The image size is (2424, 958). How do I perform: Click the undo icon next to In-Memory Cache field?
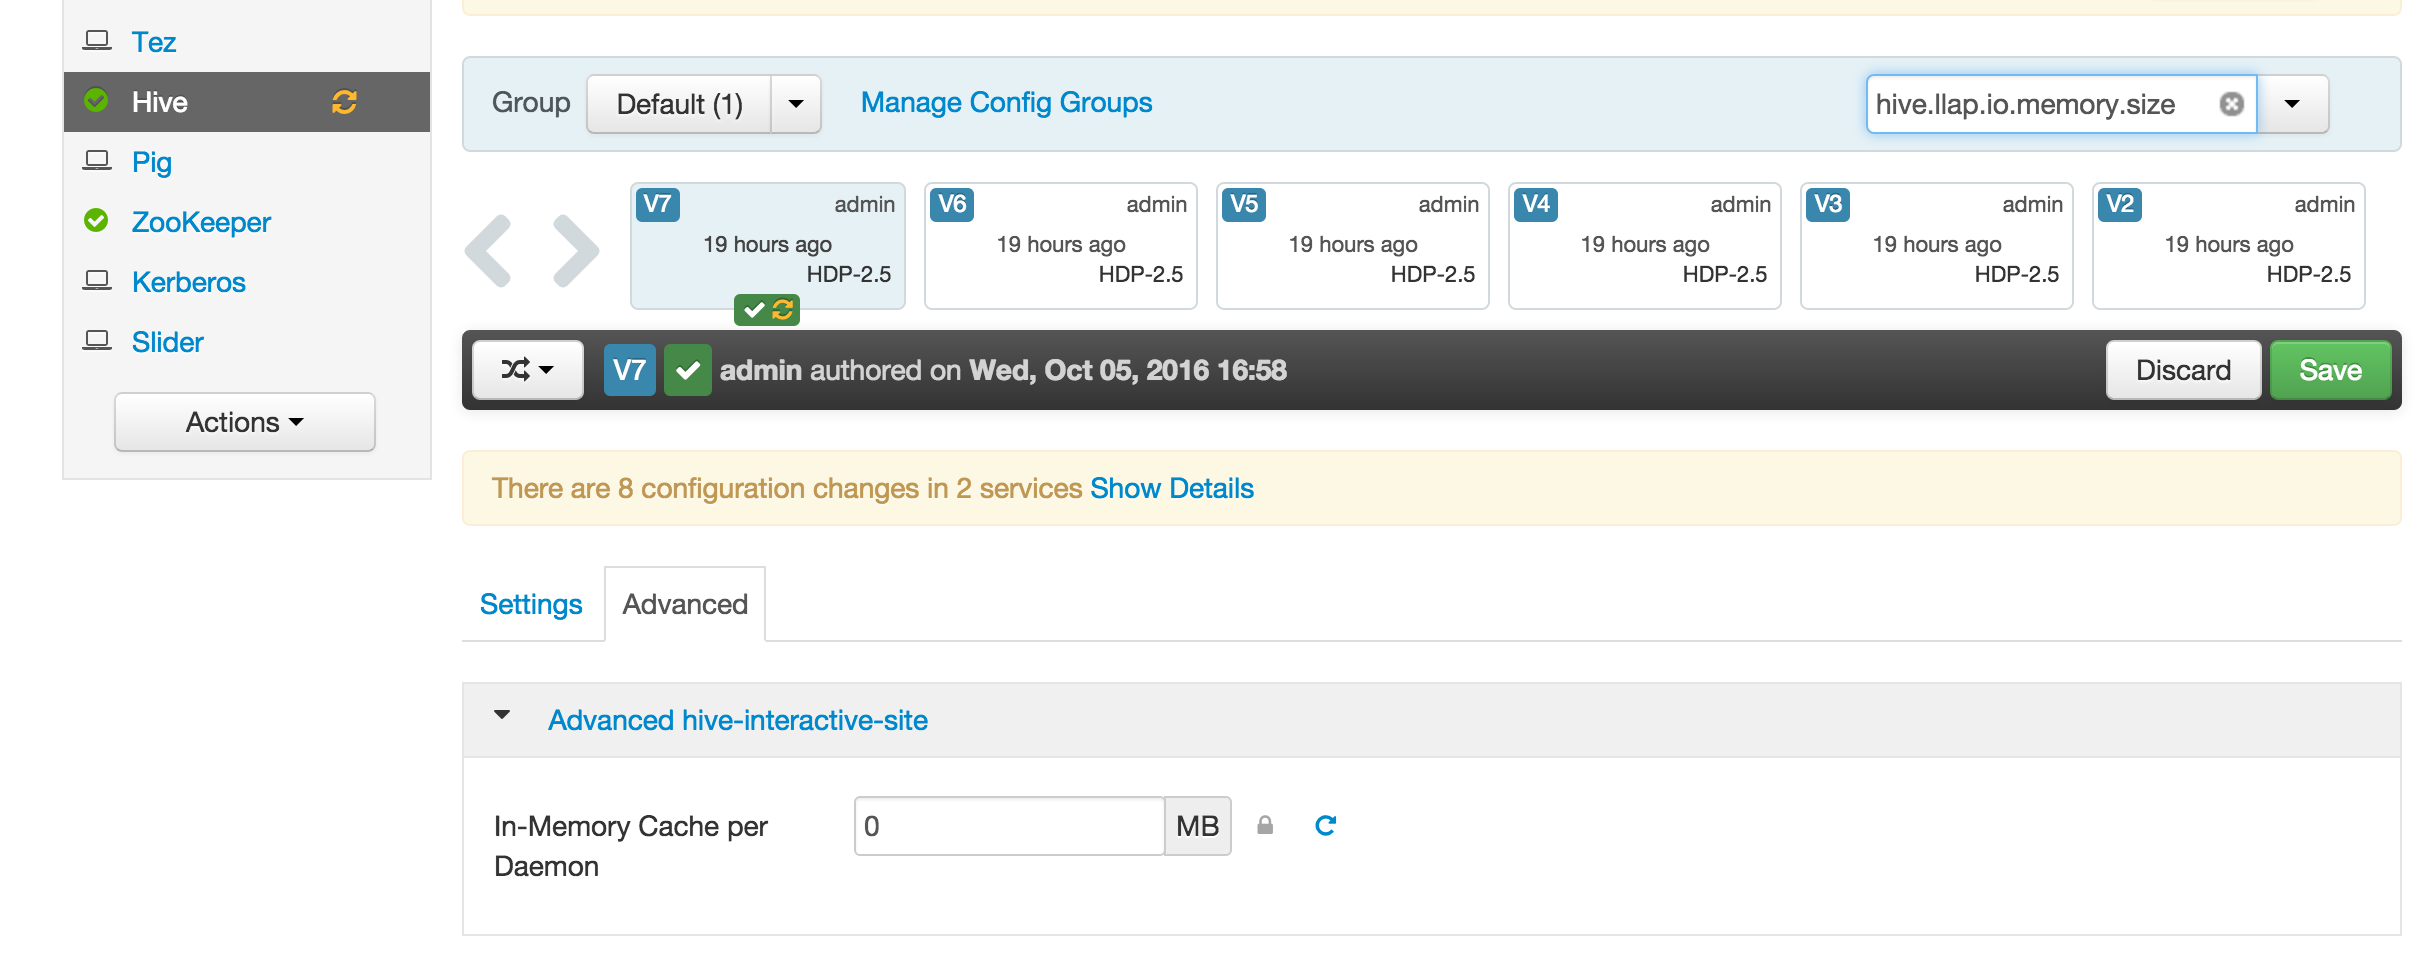tap(1325, 825)
